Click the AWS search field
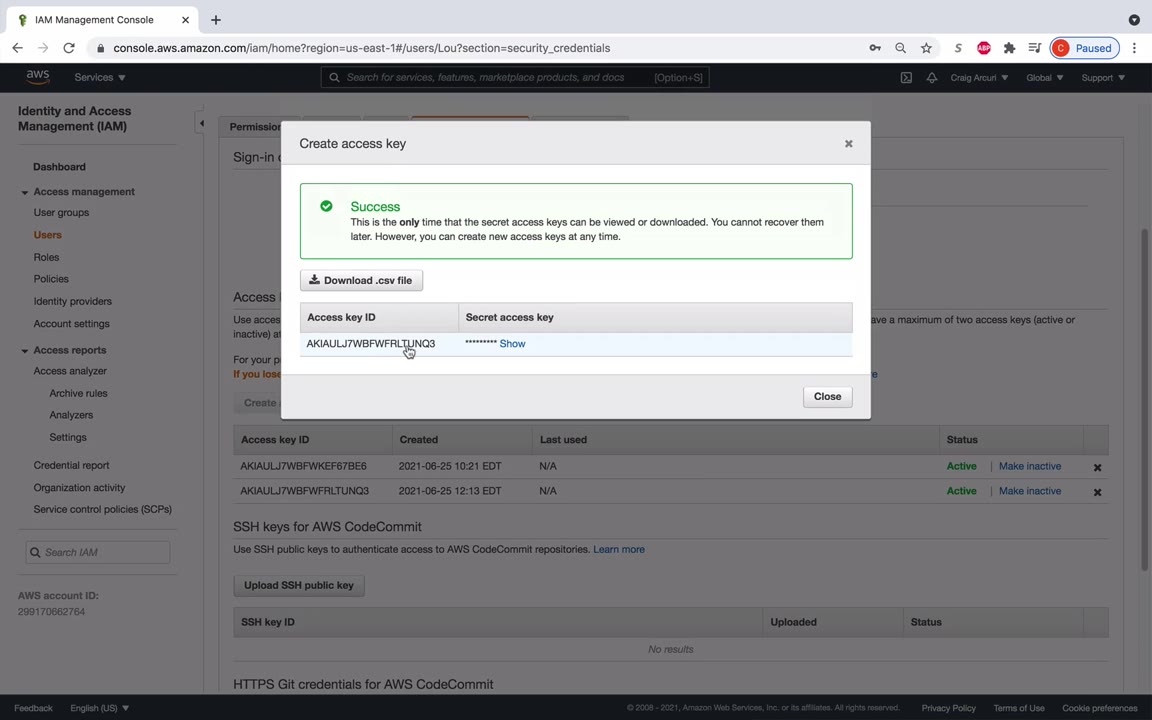 [515, 77]
